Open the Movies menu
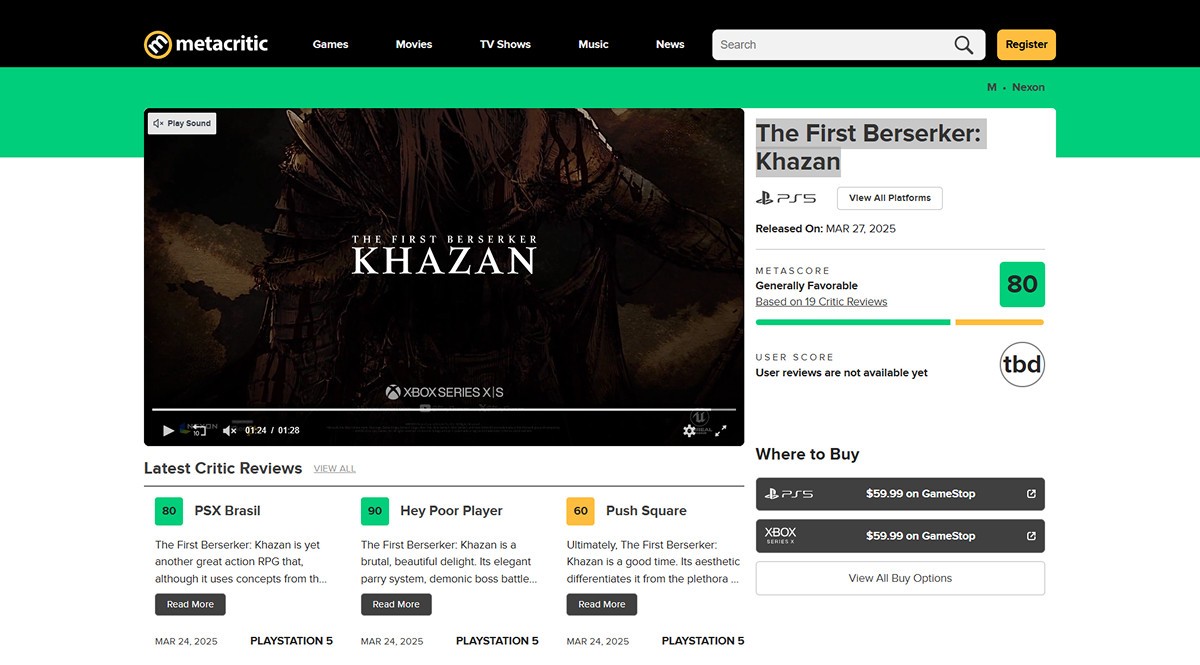Image resolution: width=1200 pixels, height=665 pixels. point(414,44)
